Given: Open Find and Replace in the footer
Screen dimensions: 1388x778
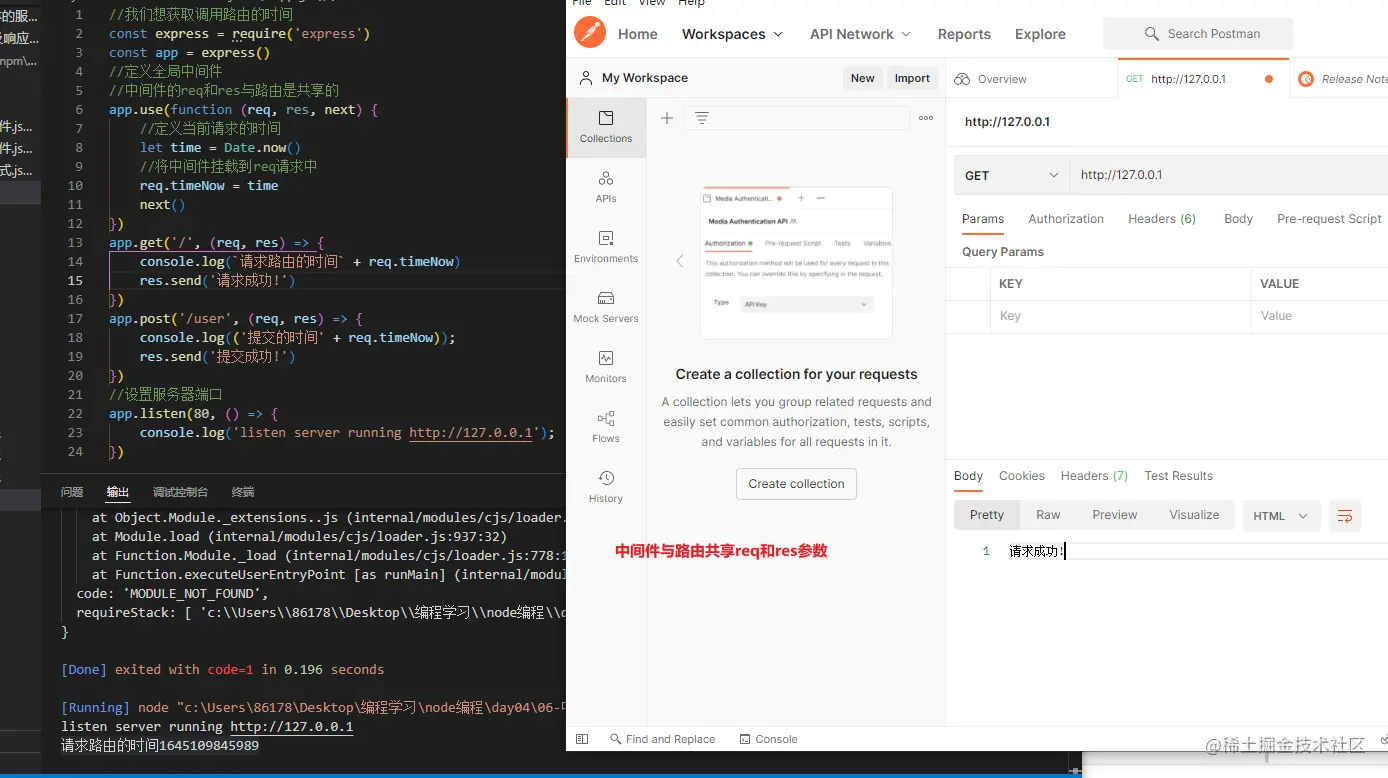Looking at the screenshot, I should pyautogui.click(x=662, y=739).
